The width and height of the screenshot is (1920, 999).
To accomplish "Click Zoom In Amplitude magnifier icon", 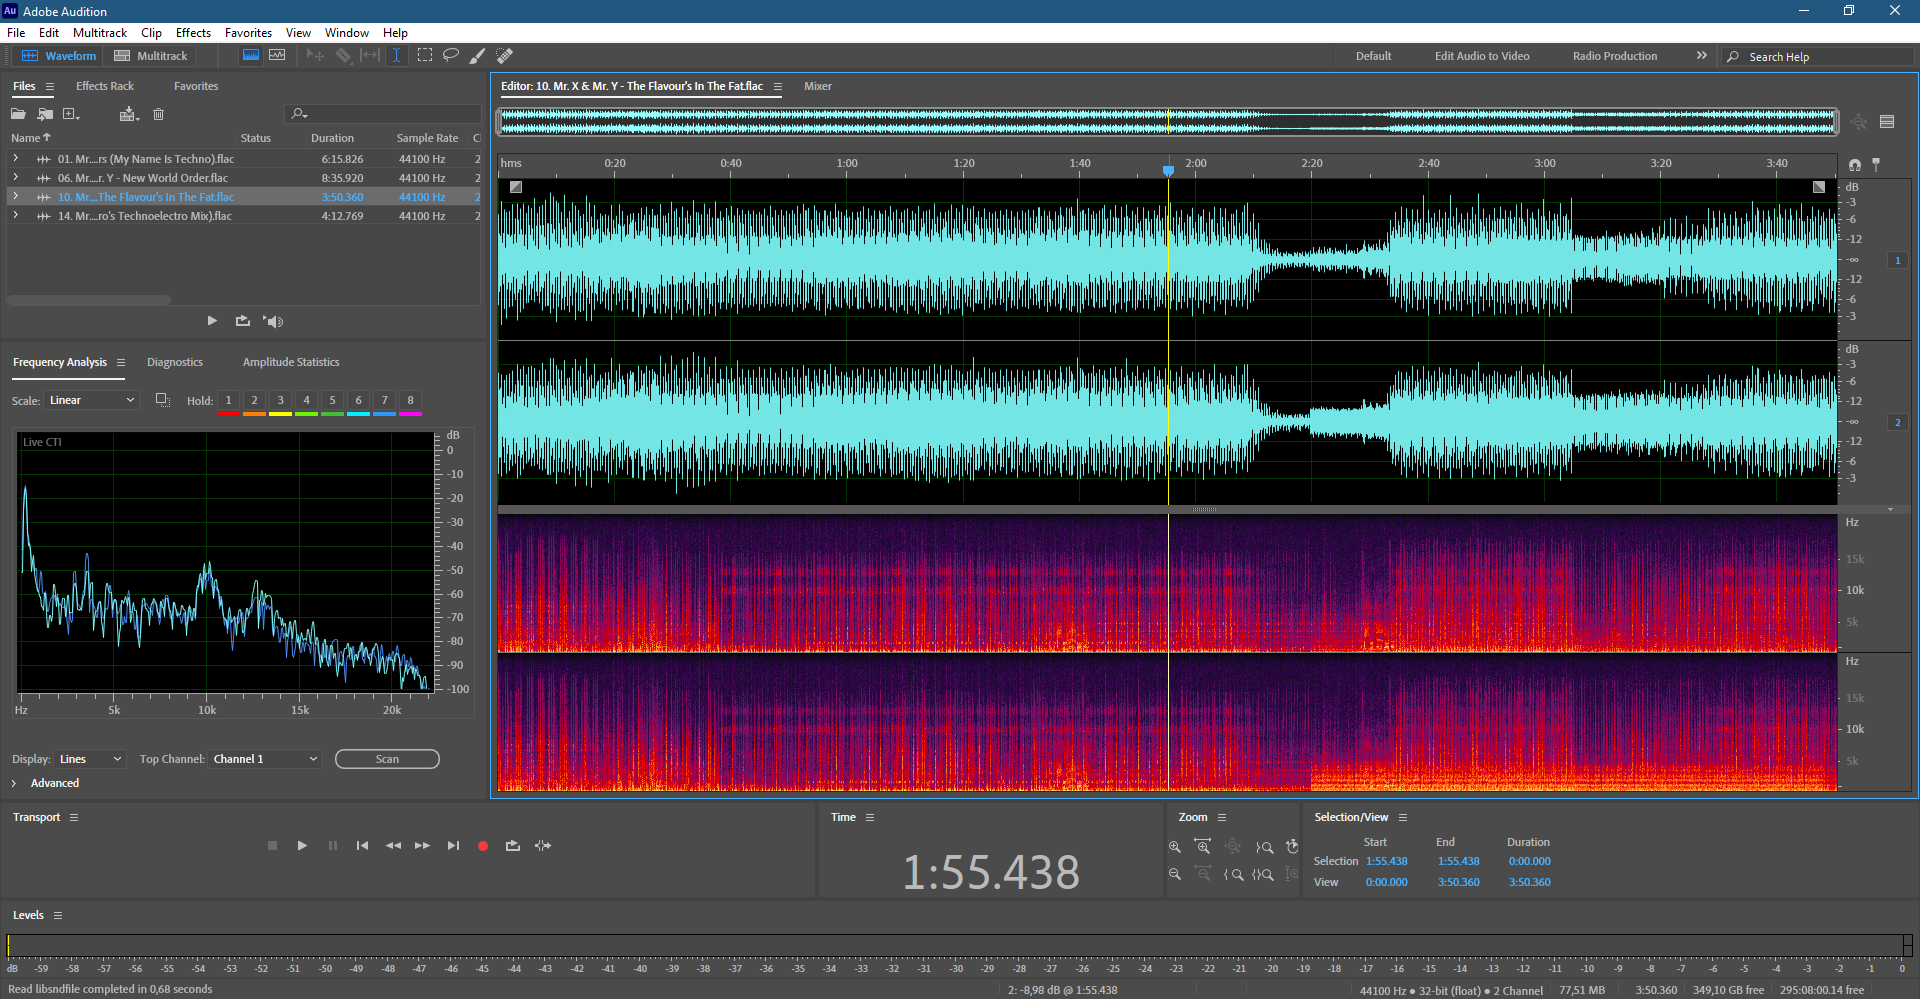I will (x=1175, y=847).
